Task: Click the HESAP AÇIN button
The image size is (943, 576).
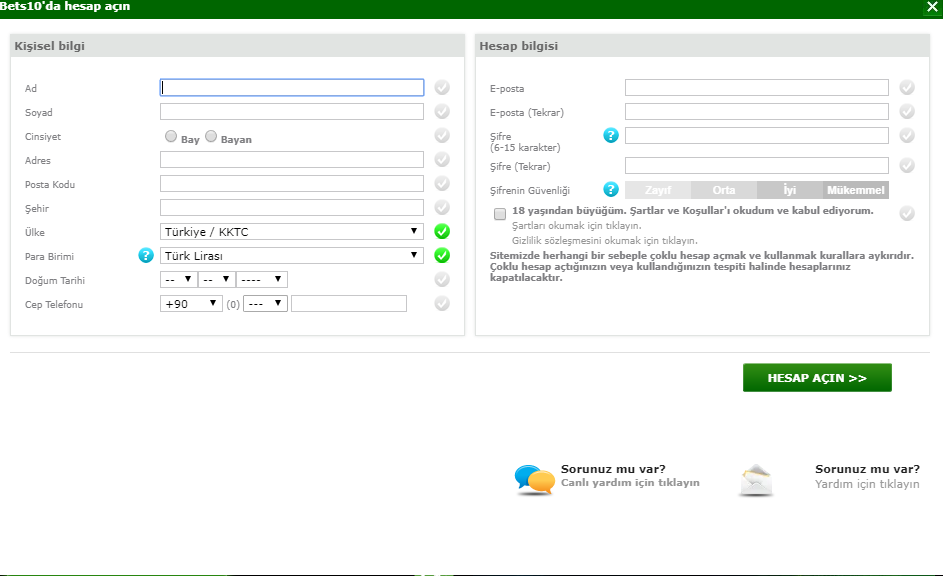Action: pos(817,378)
